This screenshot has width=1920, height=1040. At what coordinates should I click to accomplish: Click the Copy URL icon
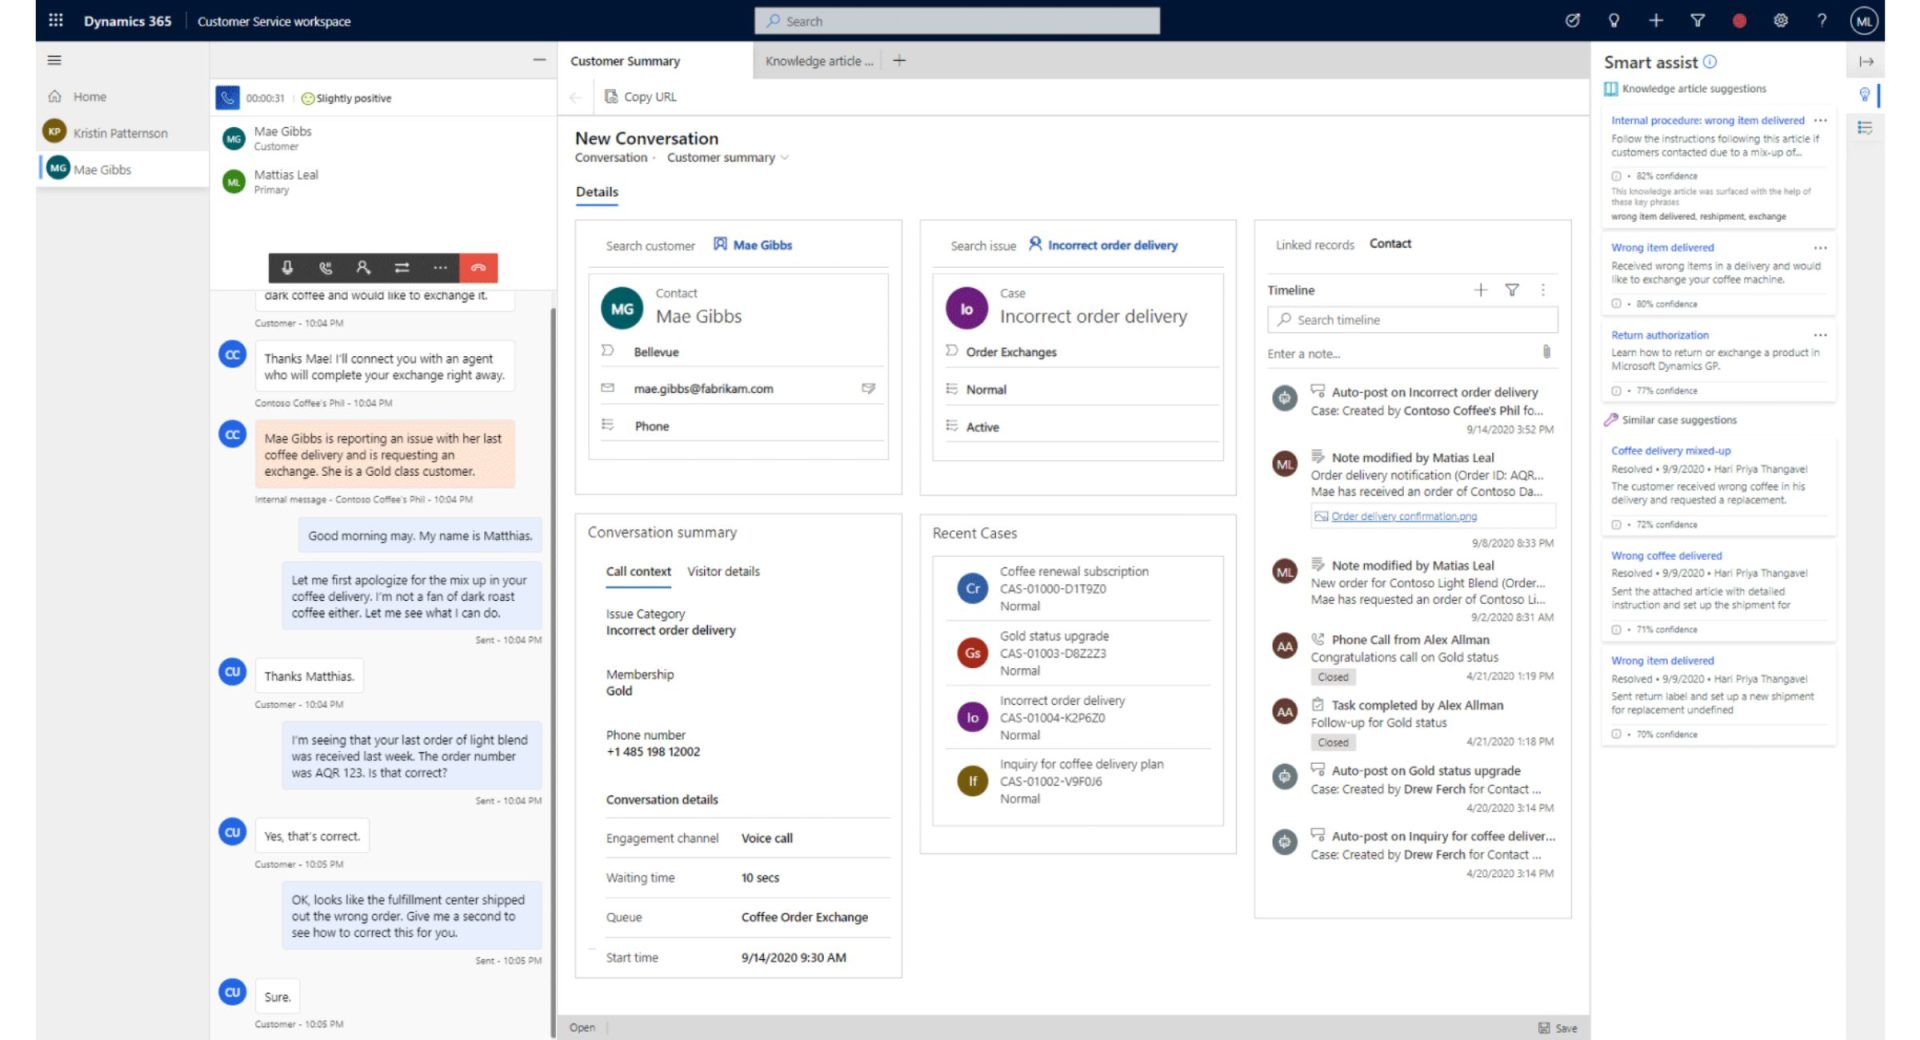pos(612,97)
